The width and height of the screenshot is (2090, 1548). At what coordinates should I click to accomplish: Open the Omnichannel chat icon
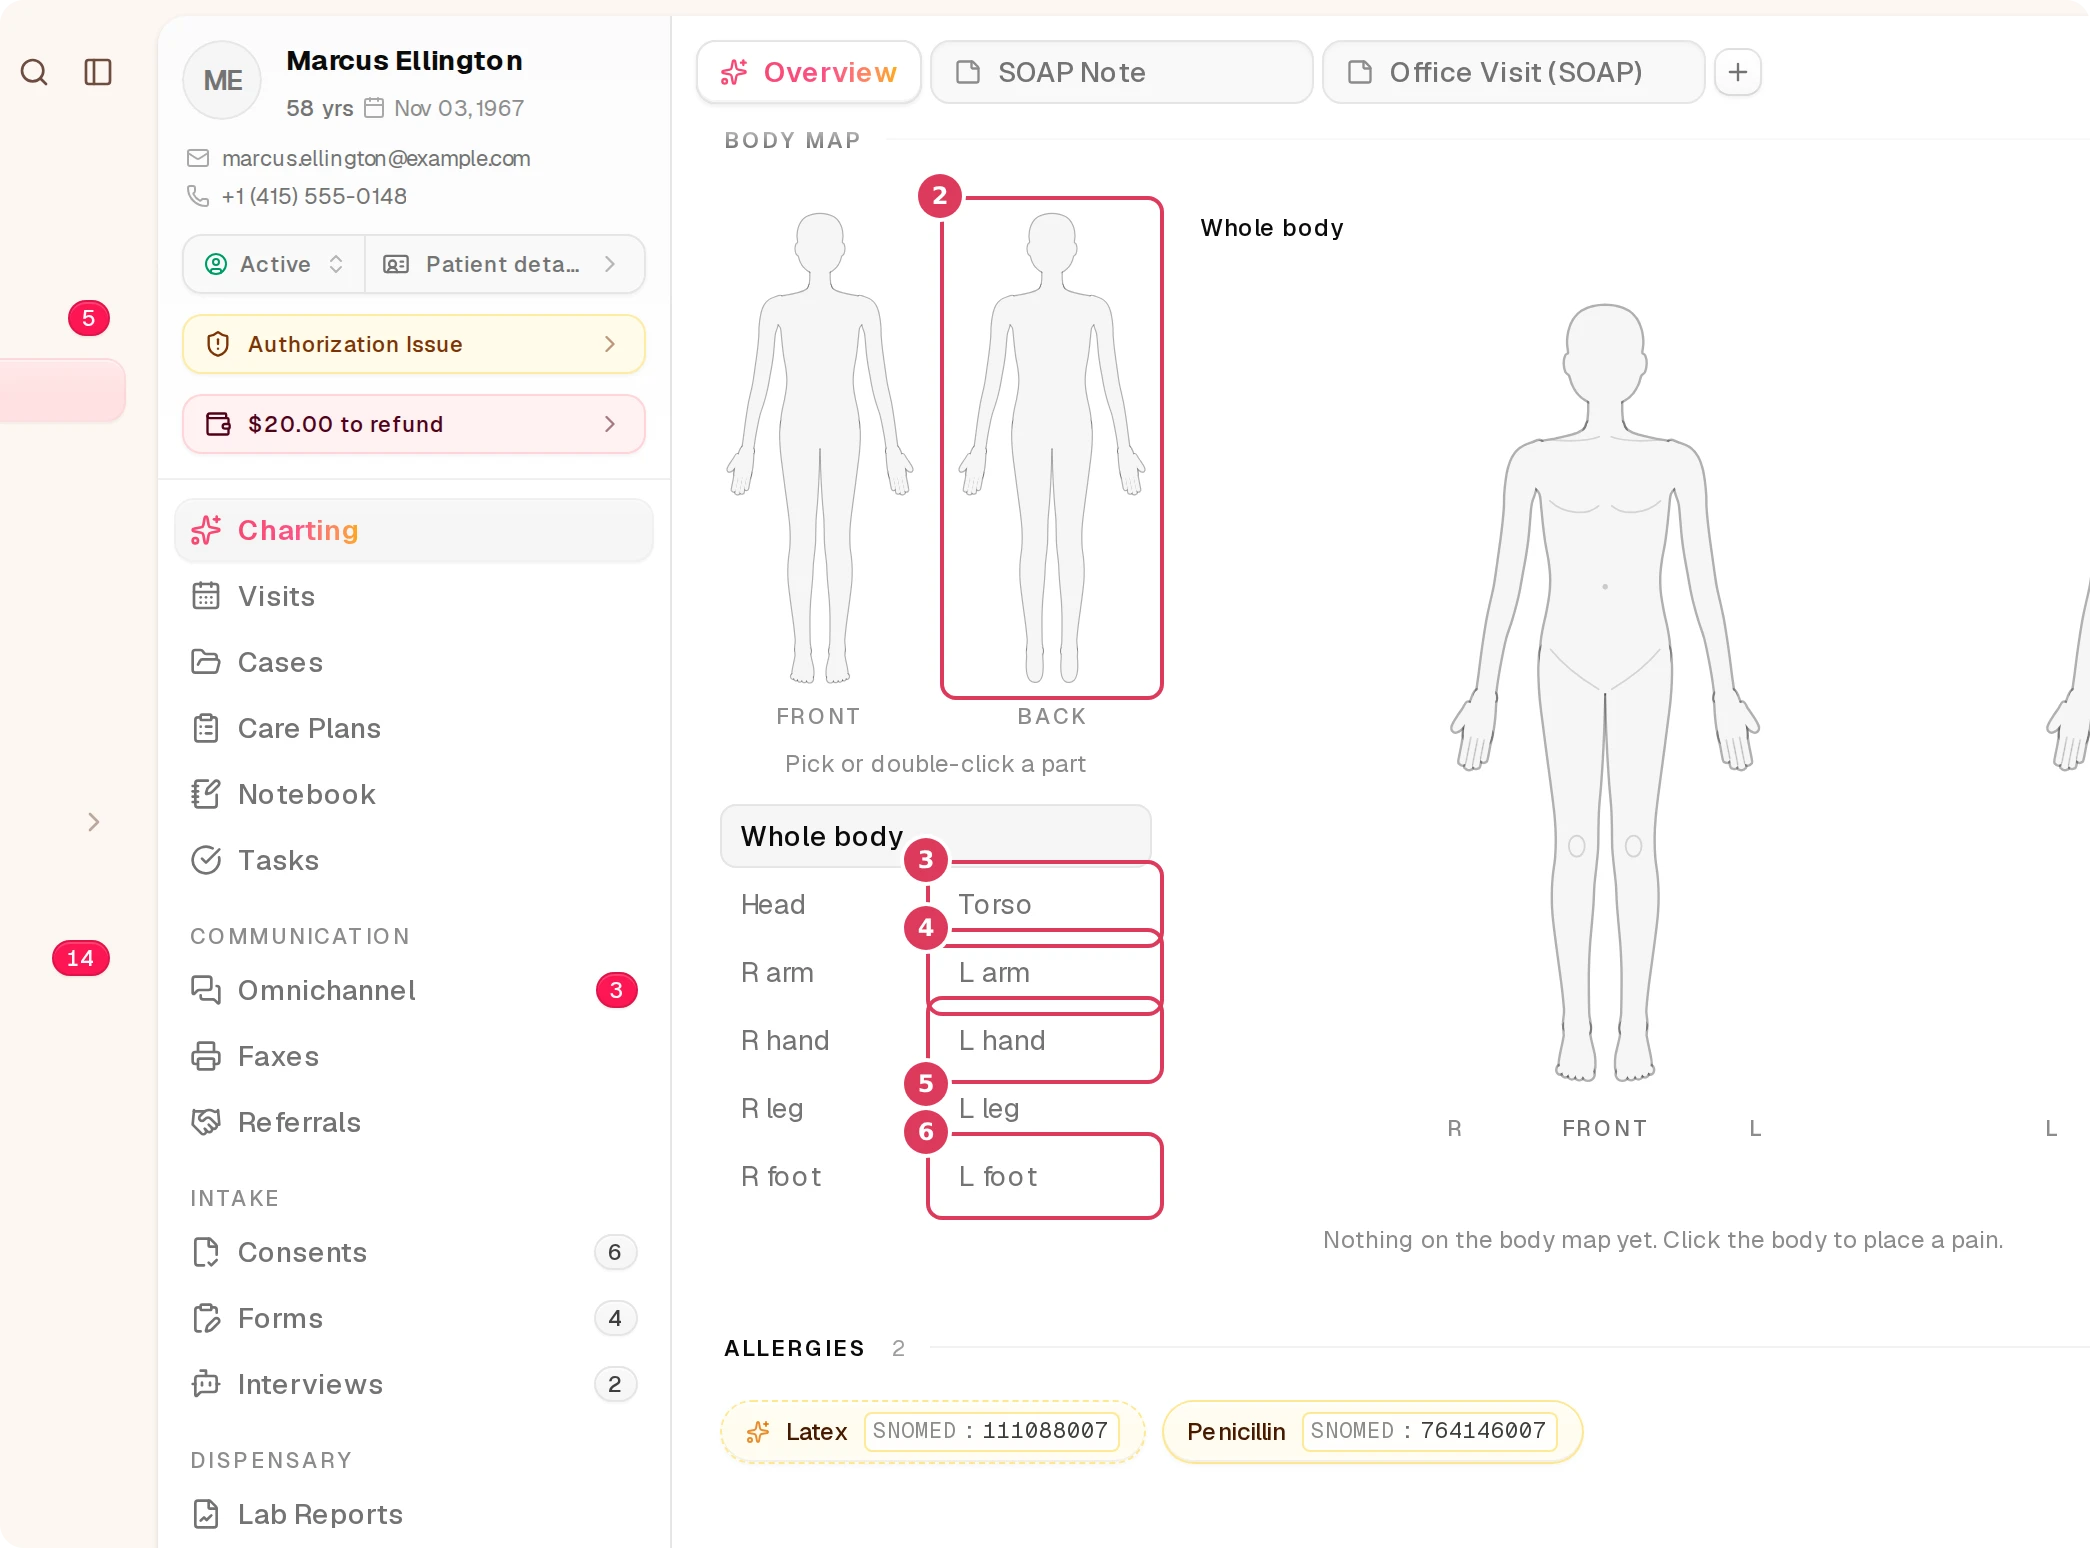(x=206, y=990)
